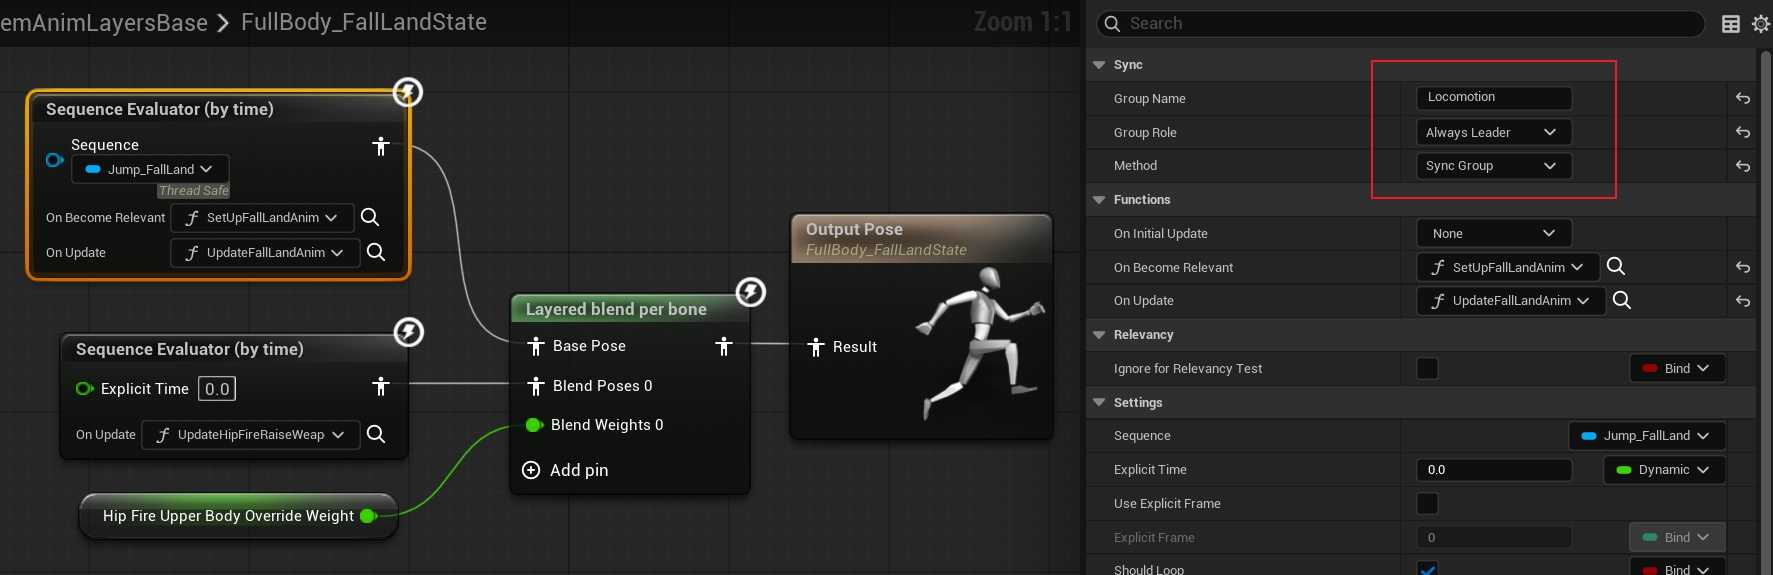The width and height of the screenshot is (1773, 575).
Task: Open the Explicit Time Dynamic binding button
Action: tap(1664, 470)
